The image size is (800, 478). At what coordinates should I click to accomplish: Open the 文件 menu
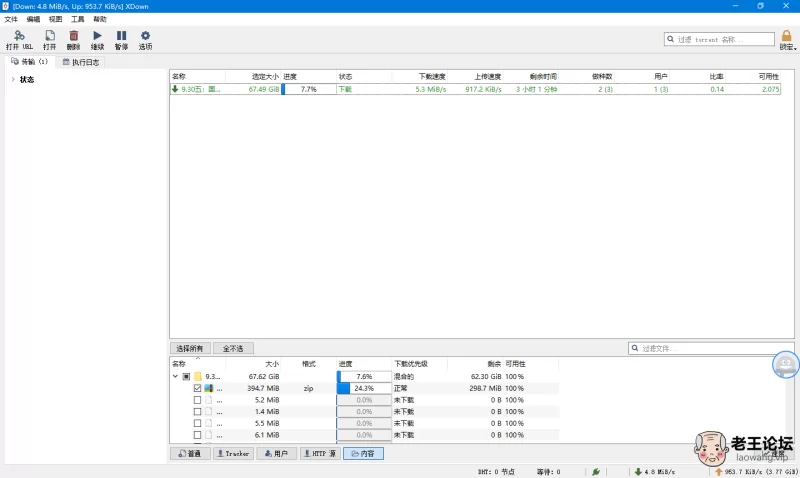point(11,19)
